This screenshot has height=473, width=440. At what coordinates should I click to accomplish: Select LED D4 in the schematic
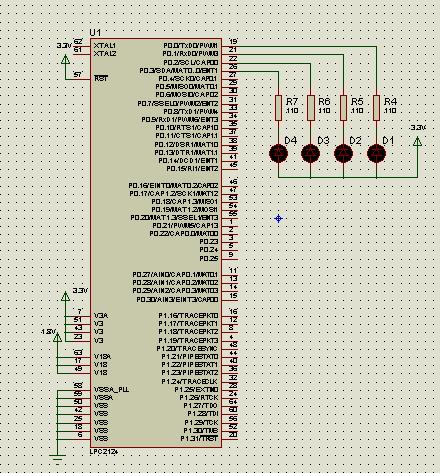pos(278,153)
